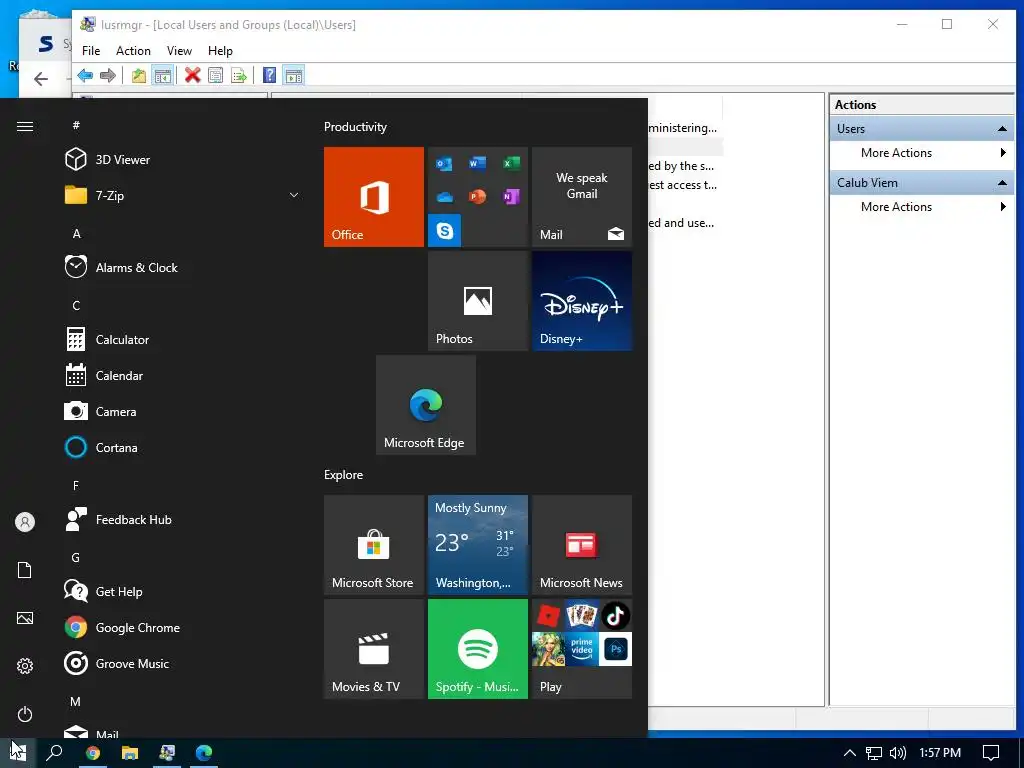
Task: Open Camera from app list
Action: [182, 411]
